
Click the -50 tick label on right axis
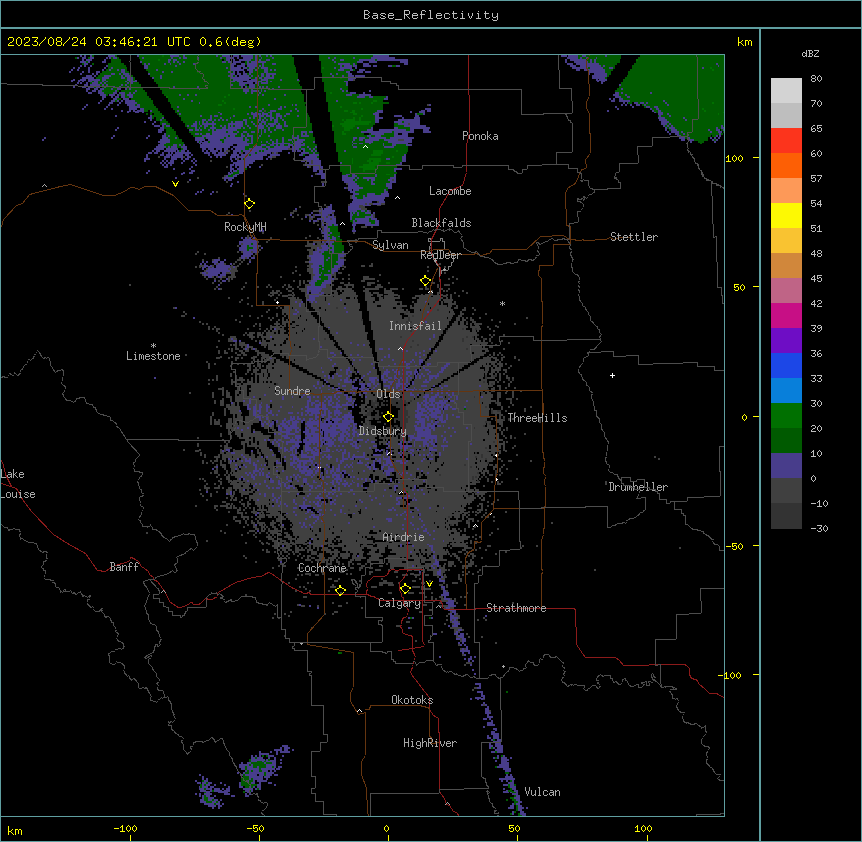pos(734,546)
